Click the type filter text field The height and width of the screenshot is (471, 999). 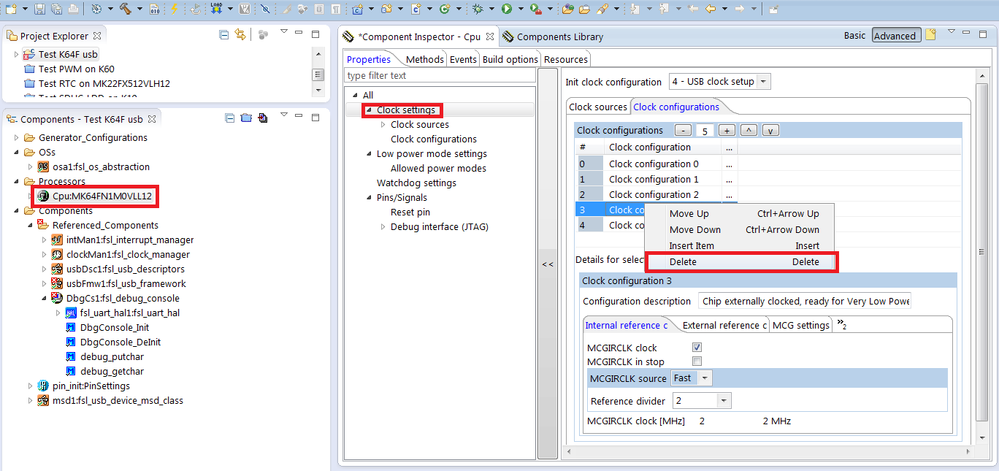coord(439,75)
